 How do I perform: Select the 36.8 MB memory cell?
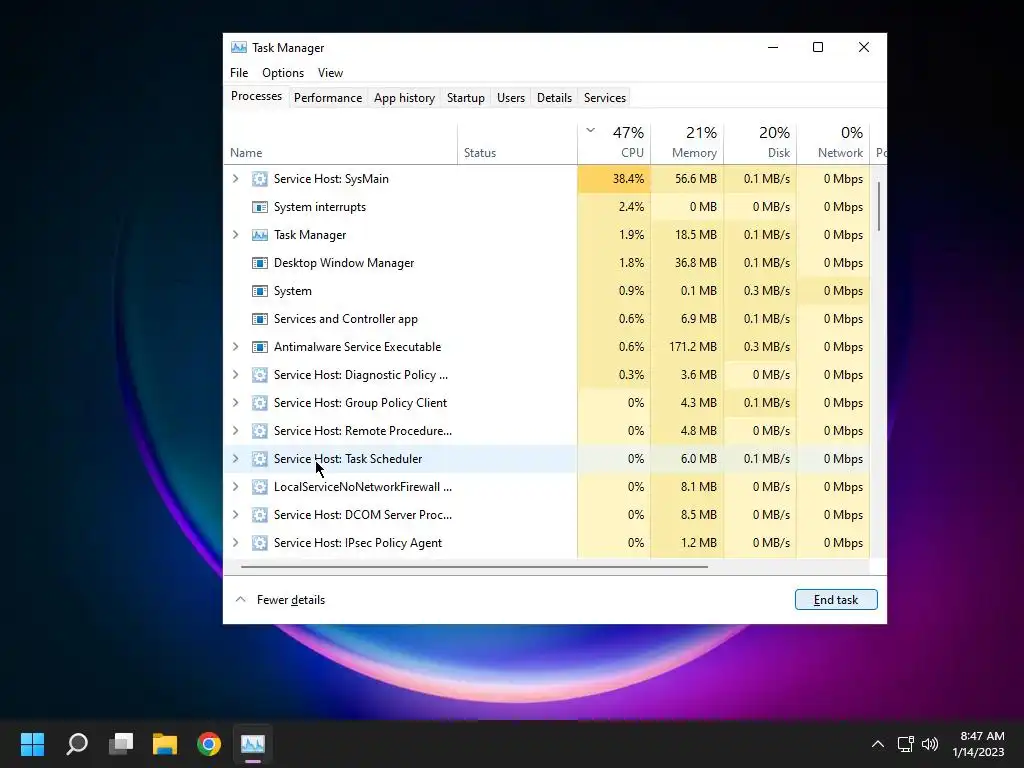(688, 263)
